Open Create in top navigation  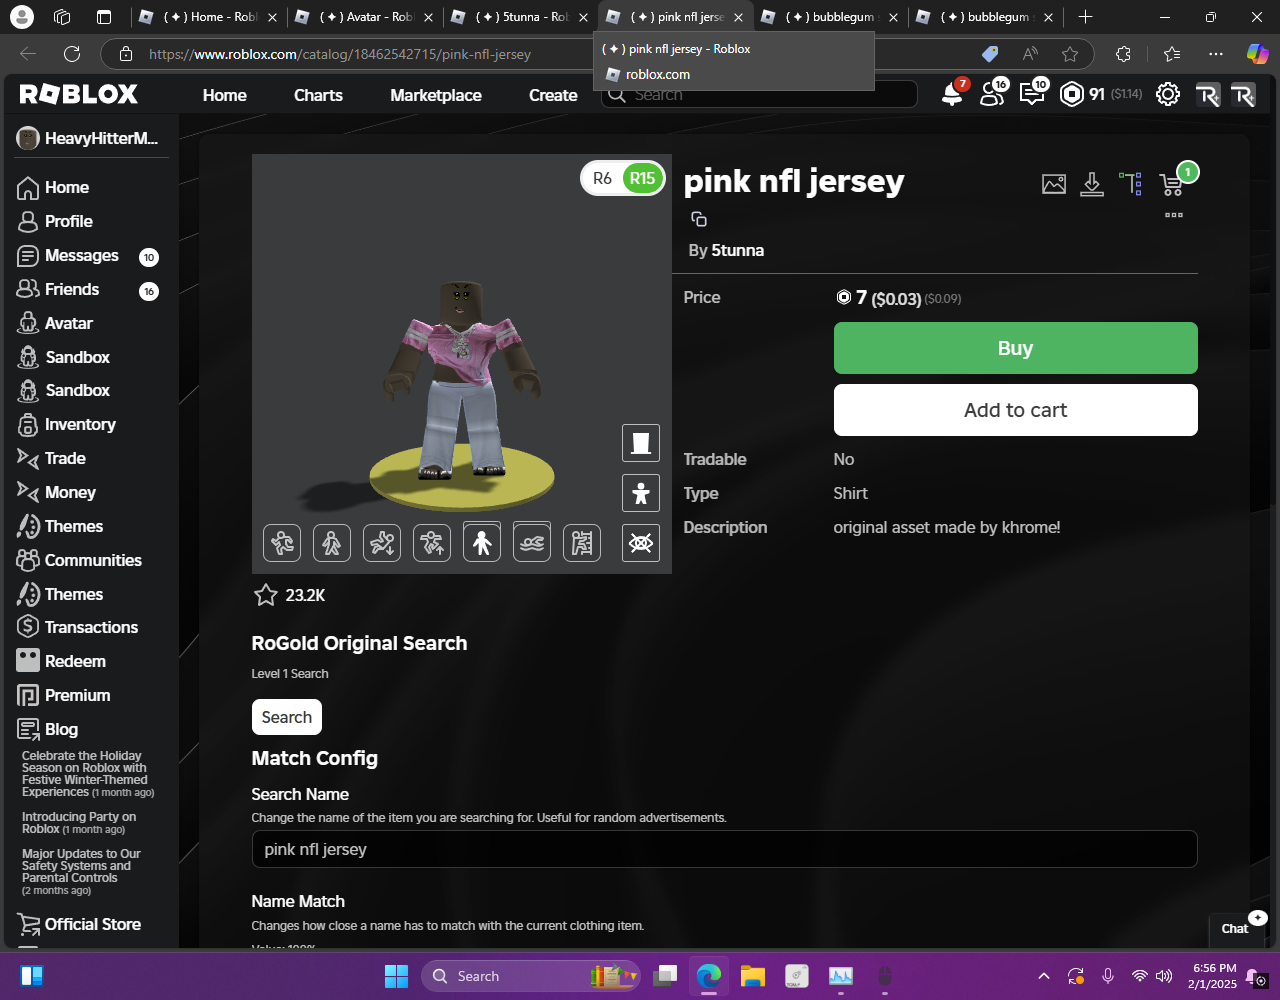(x=553, y=95)
